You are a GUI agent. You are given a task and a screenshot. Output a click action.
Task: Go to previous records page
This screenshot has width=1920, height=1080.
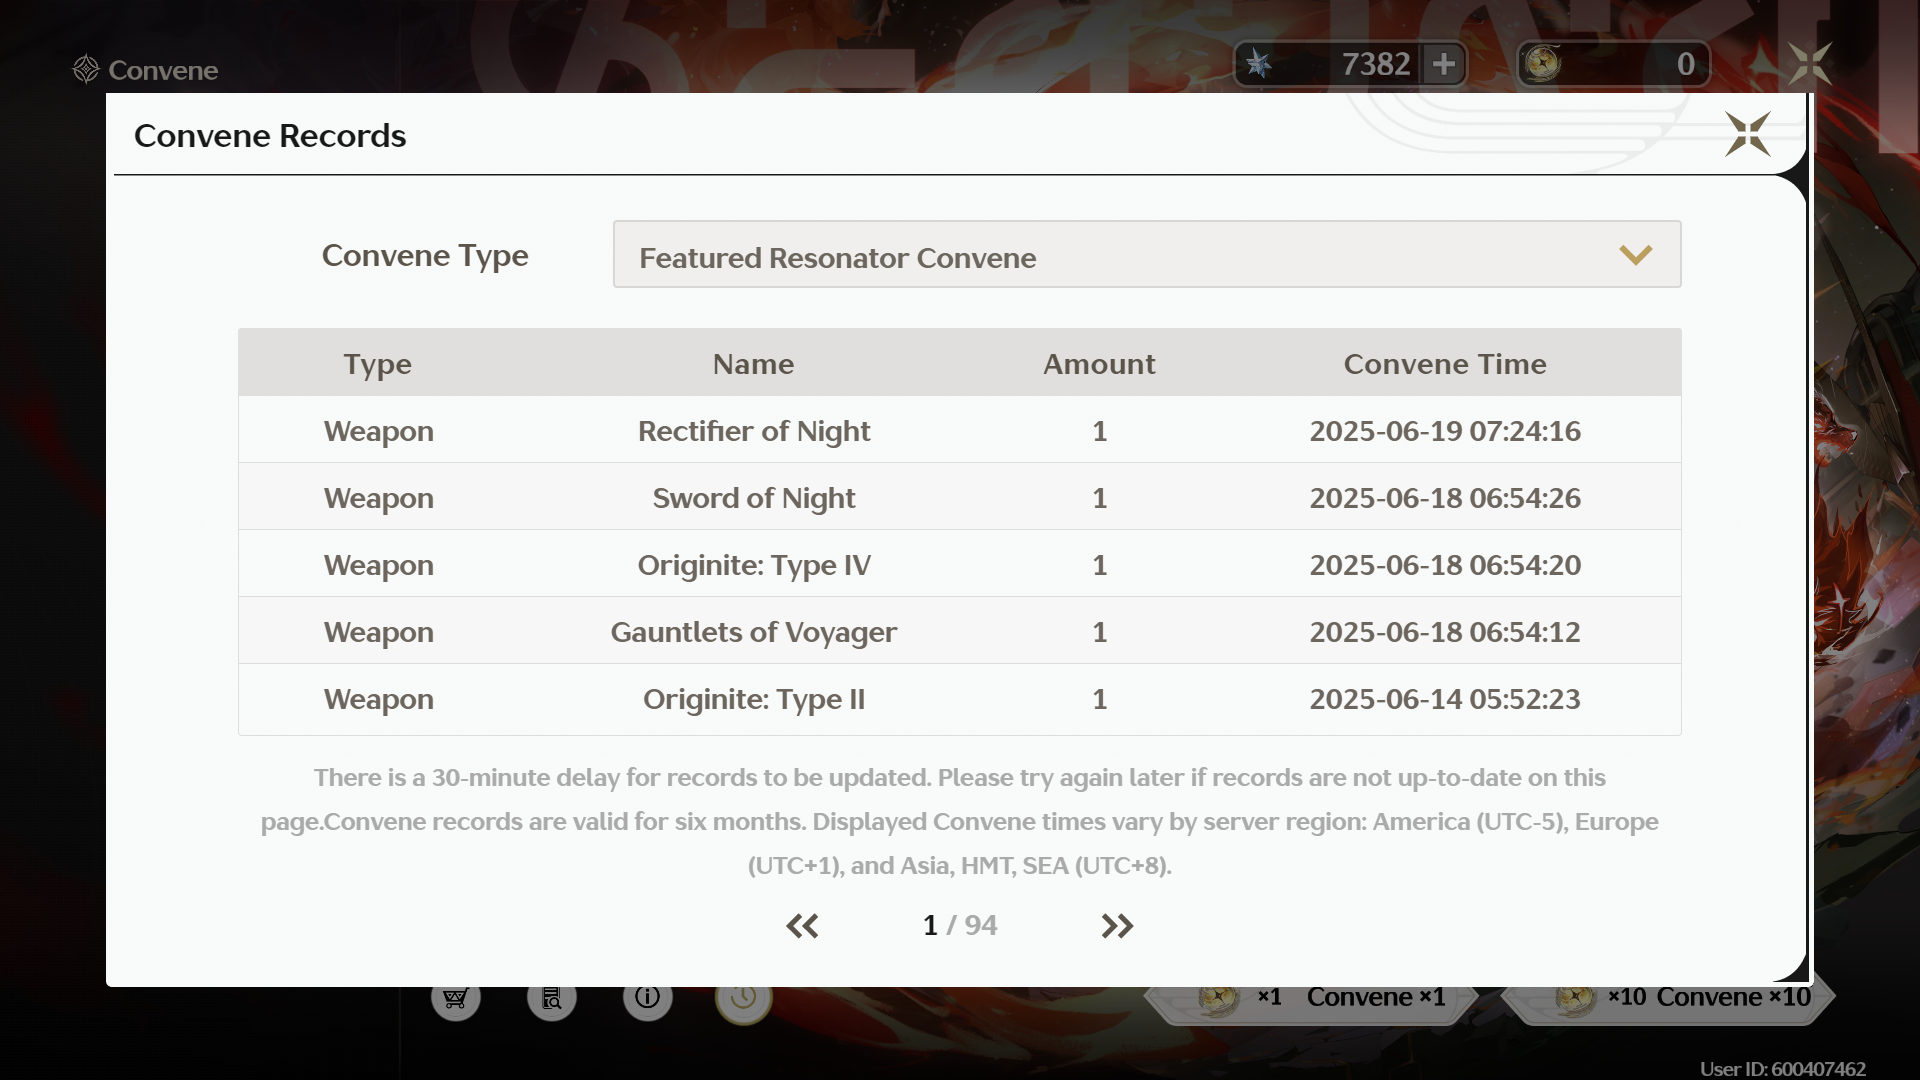pos(802,926)
